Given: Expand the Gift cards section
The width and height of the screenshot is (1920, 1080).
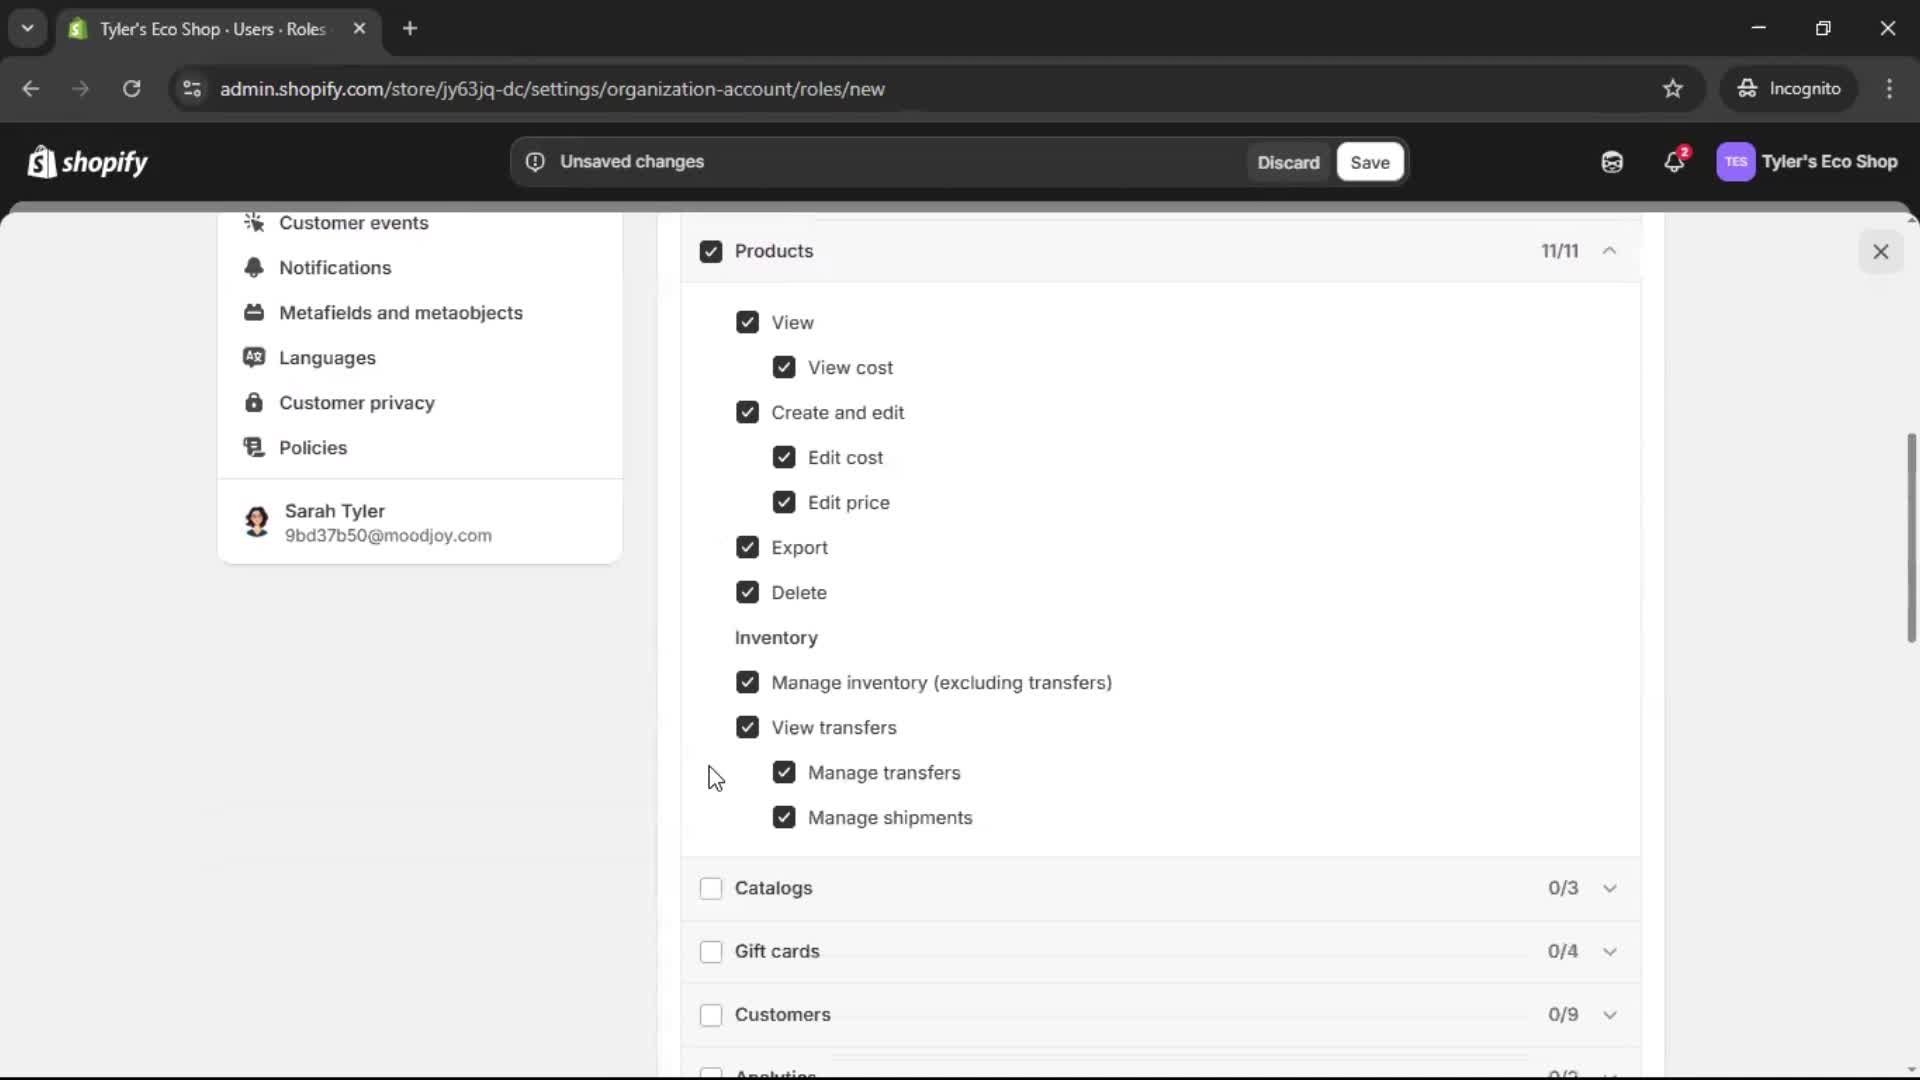Looking at the screenshot, I should click(1610, 952).
